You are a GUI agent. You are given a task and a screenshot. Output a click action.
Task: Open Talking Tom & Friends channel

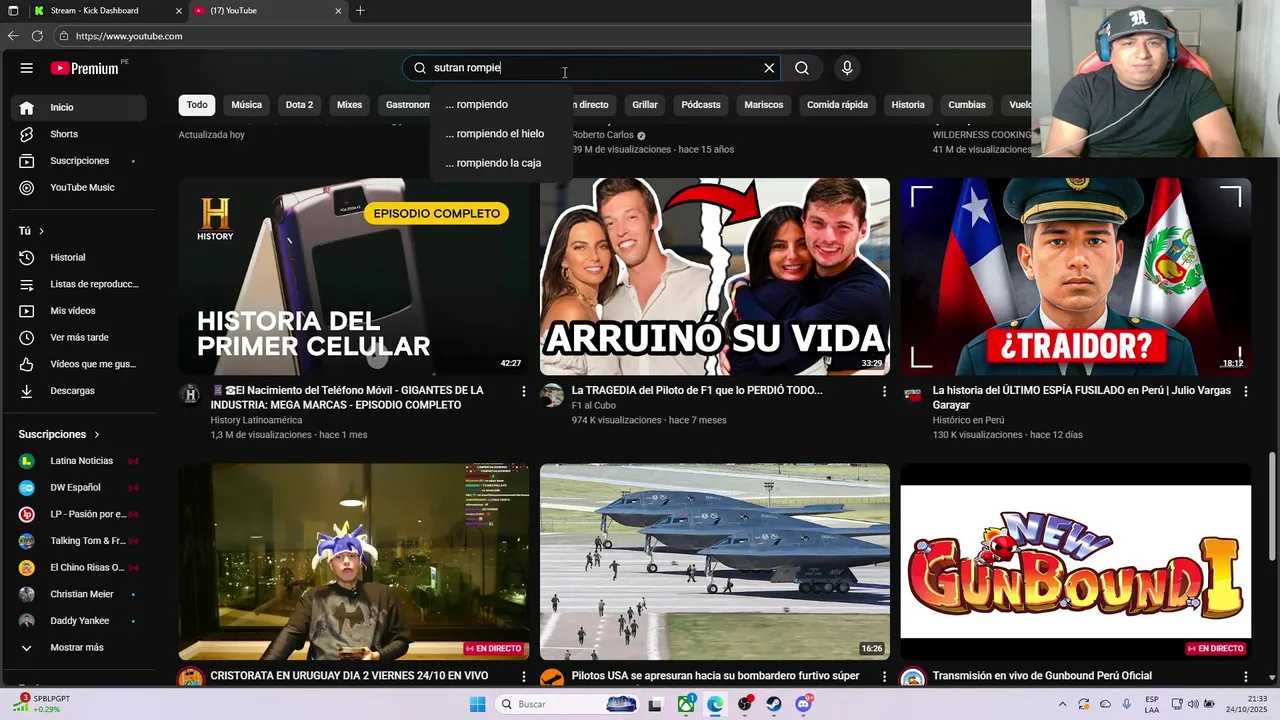pyautogui.click(x=79, y=541)
